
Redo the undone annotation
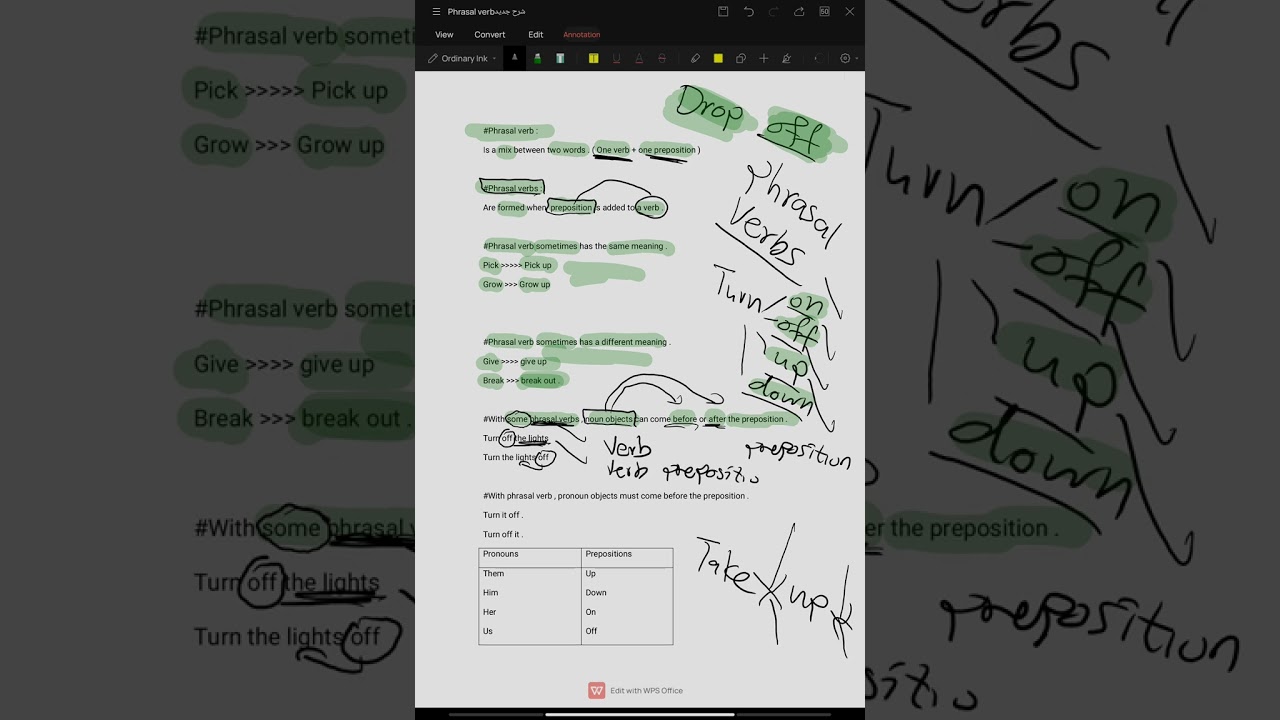coord(773,12)
